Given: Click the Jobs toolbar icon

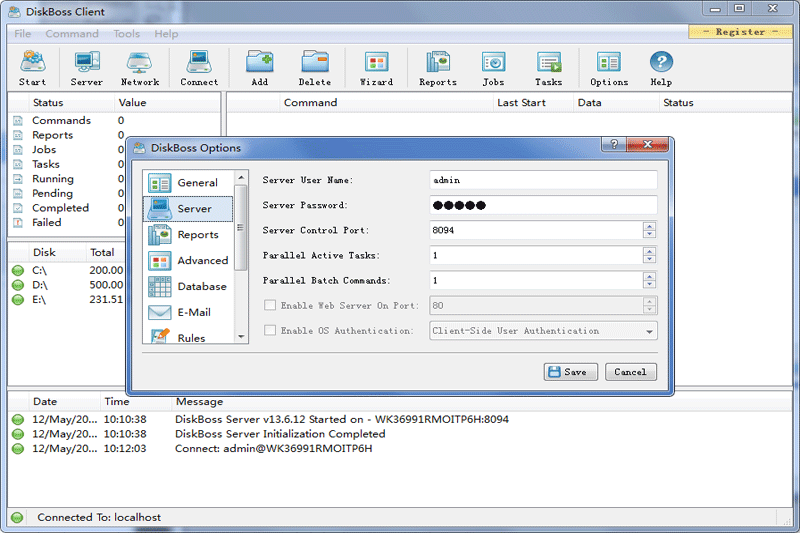Looking at the screenshot, I should tap(493, 68).
